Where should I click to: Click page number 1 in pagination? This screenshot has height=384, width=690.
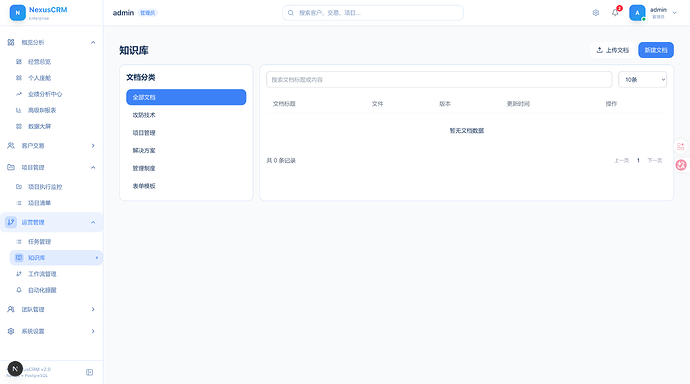(638, 161)
